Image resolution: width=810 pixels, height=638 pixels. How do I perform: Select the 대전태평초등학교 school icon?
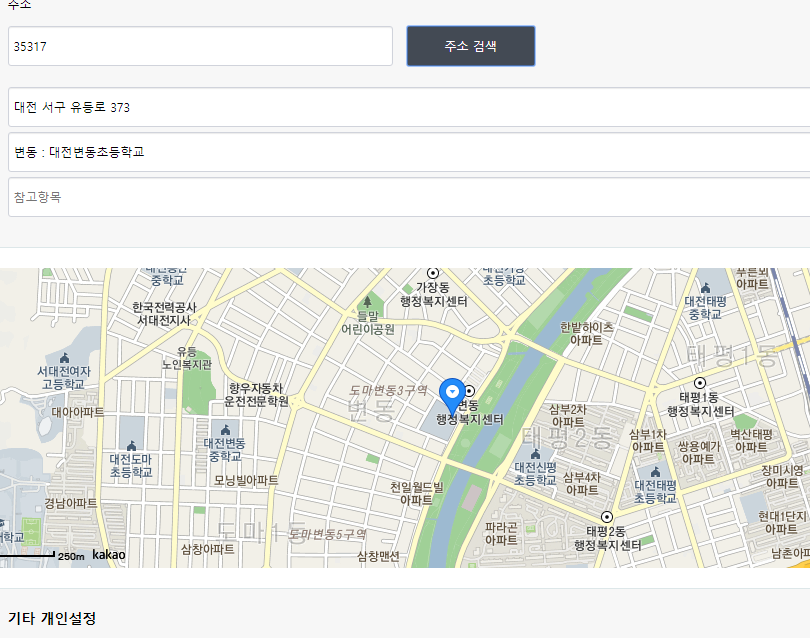tap(655, 471)
